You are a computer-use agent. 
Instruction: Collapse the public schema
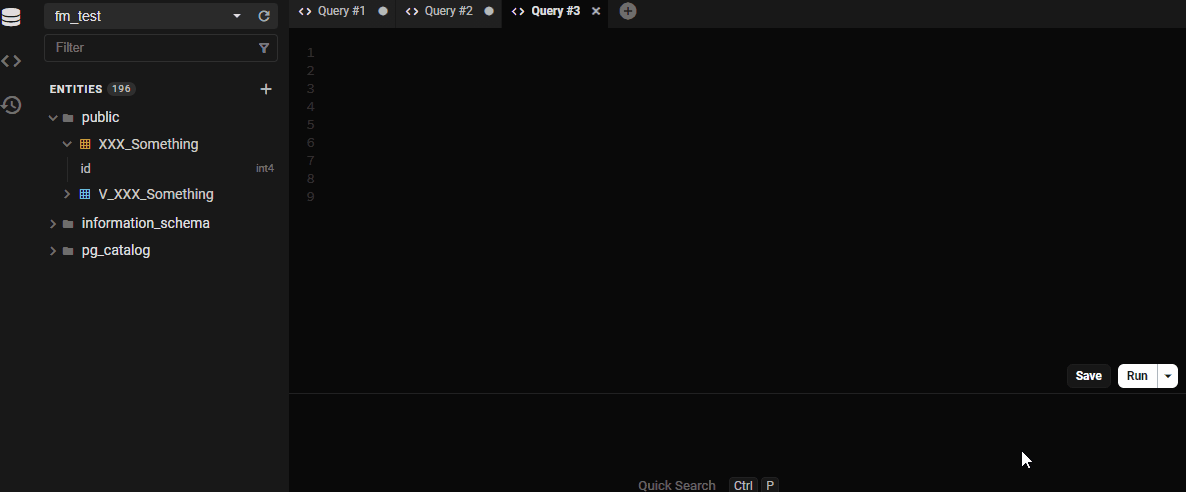53,118
